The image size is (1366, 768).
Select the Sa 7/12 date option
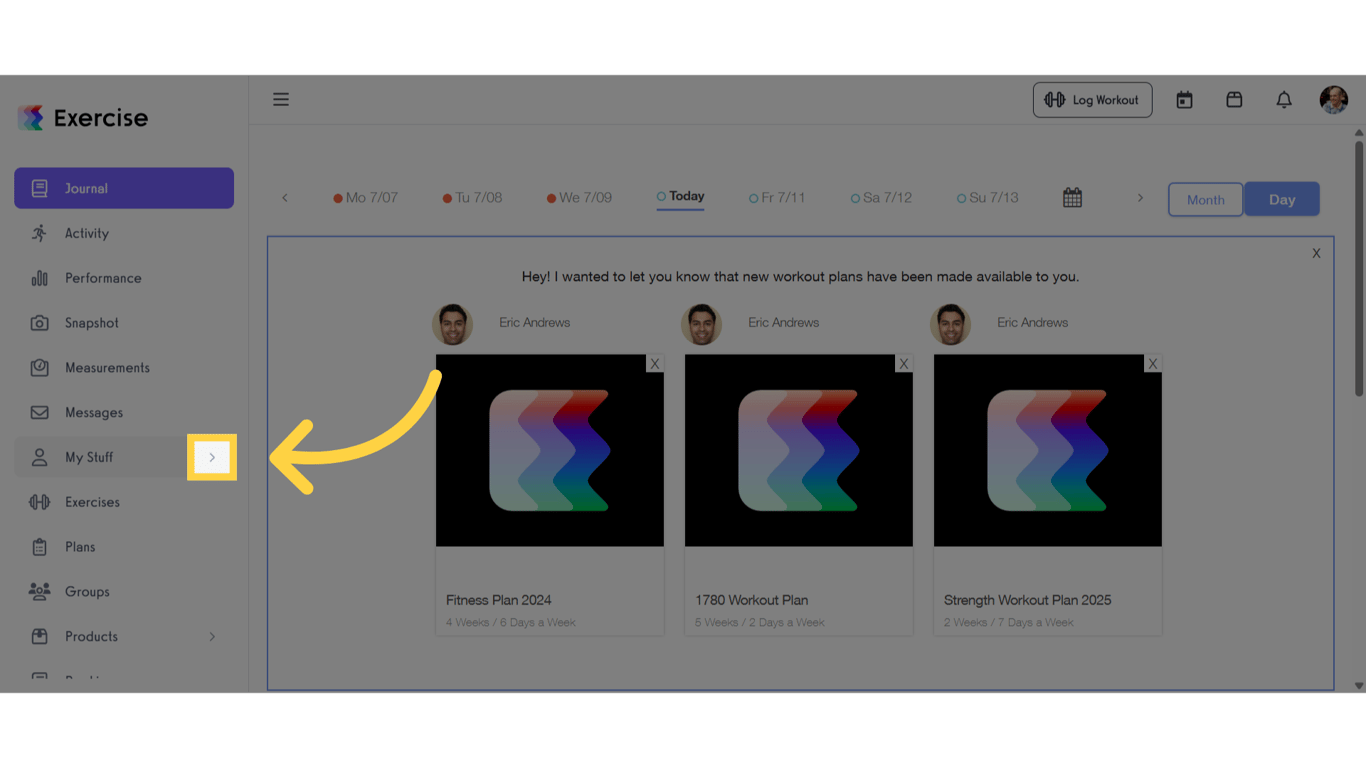[x=881, y=197]
